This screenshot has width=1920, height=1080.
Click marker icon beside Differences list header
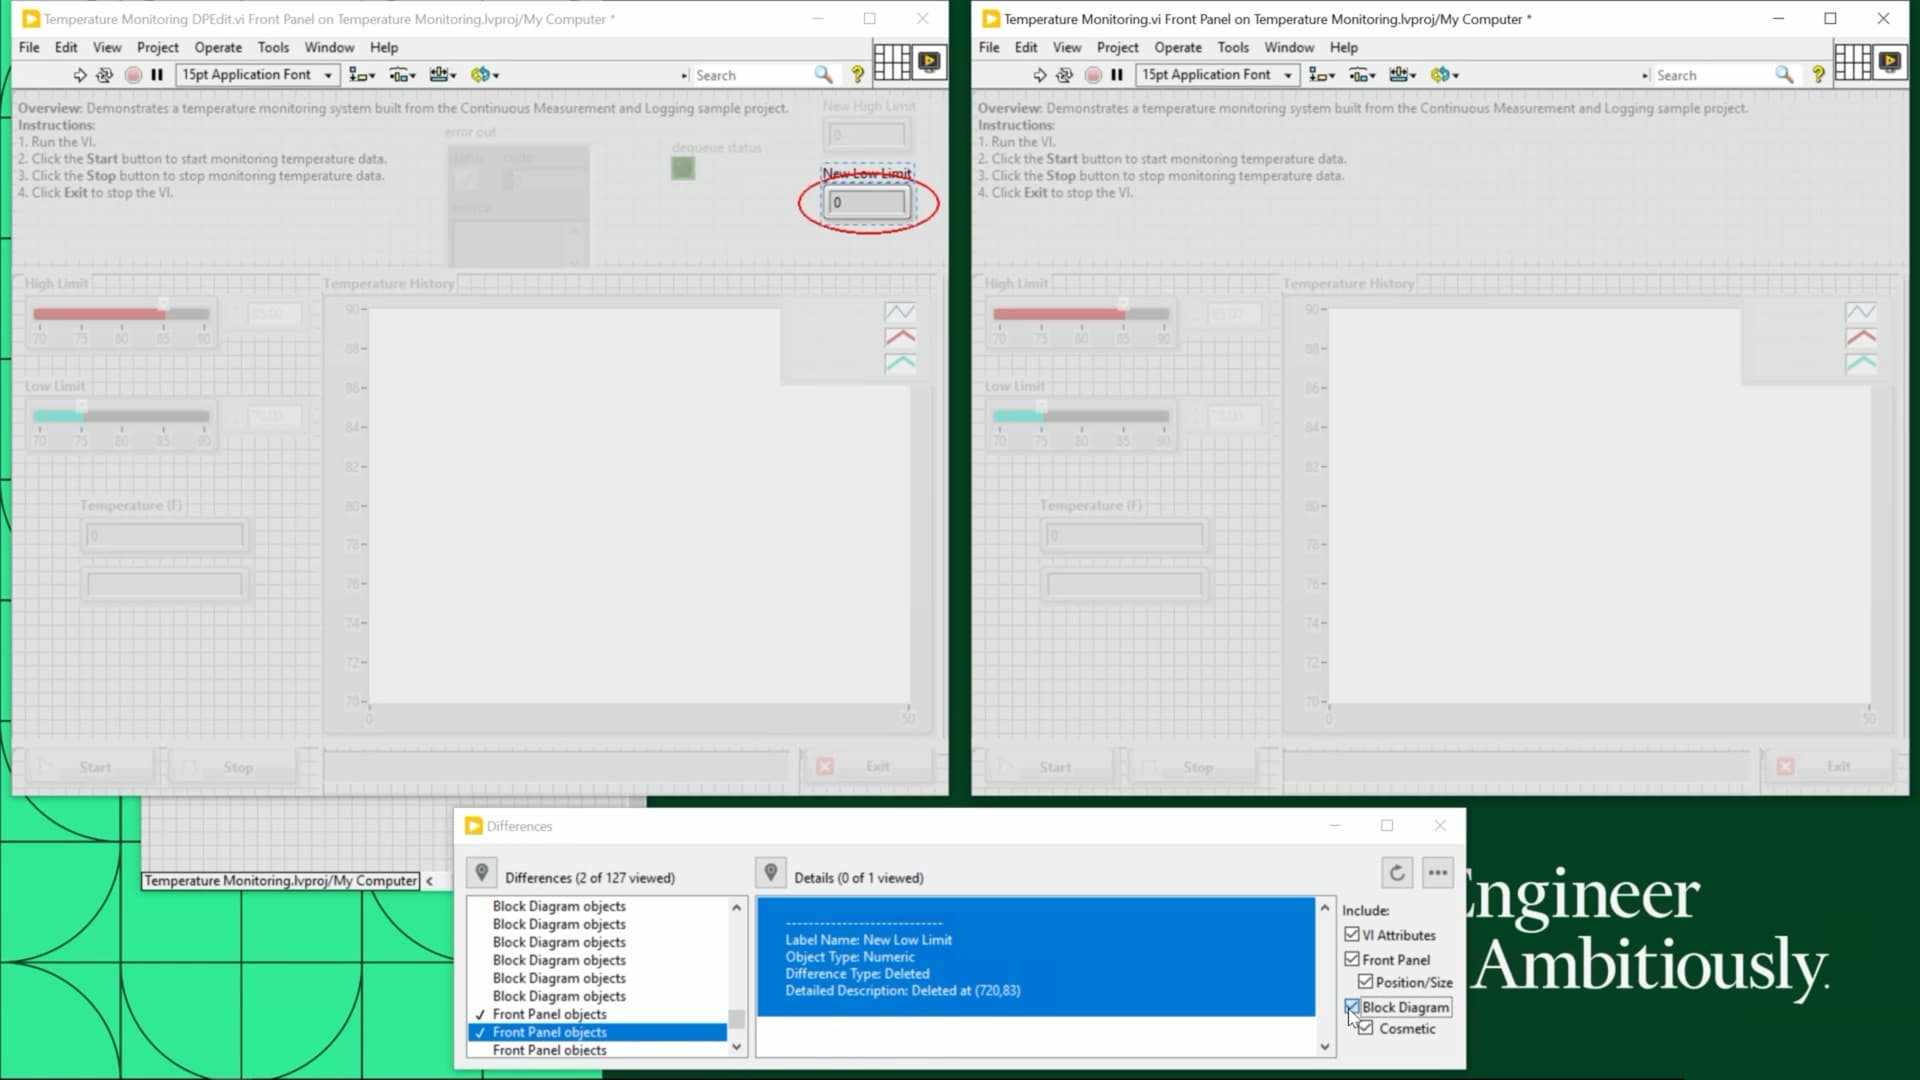(x=482, y=873)
